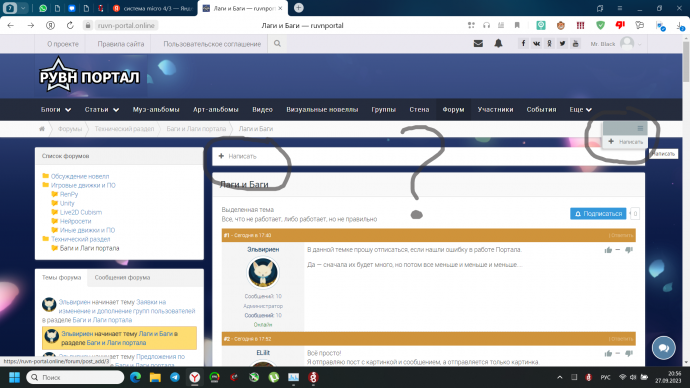Open the Участники menu item
The width and height of the screenshot is (690, 388).
tap(495, 110)
